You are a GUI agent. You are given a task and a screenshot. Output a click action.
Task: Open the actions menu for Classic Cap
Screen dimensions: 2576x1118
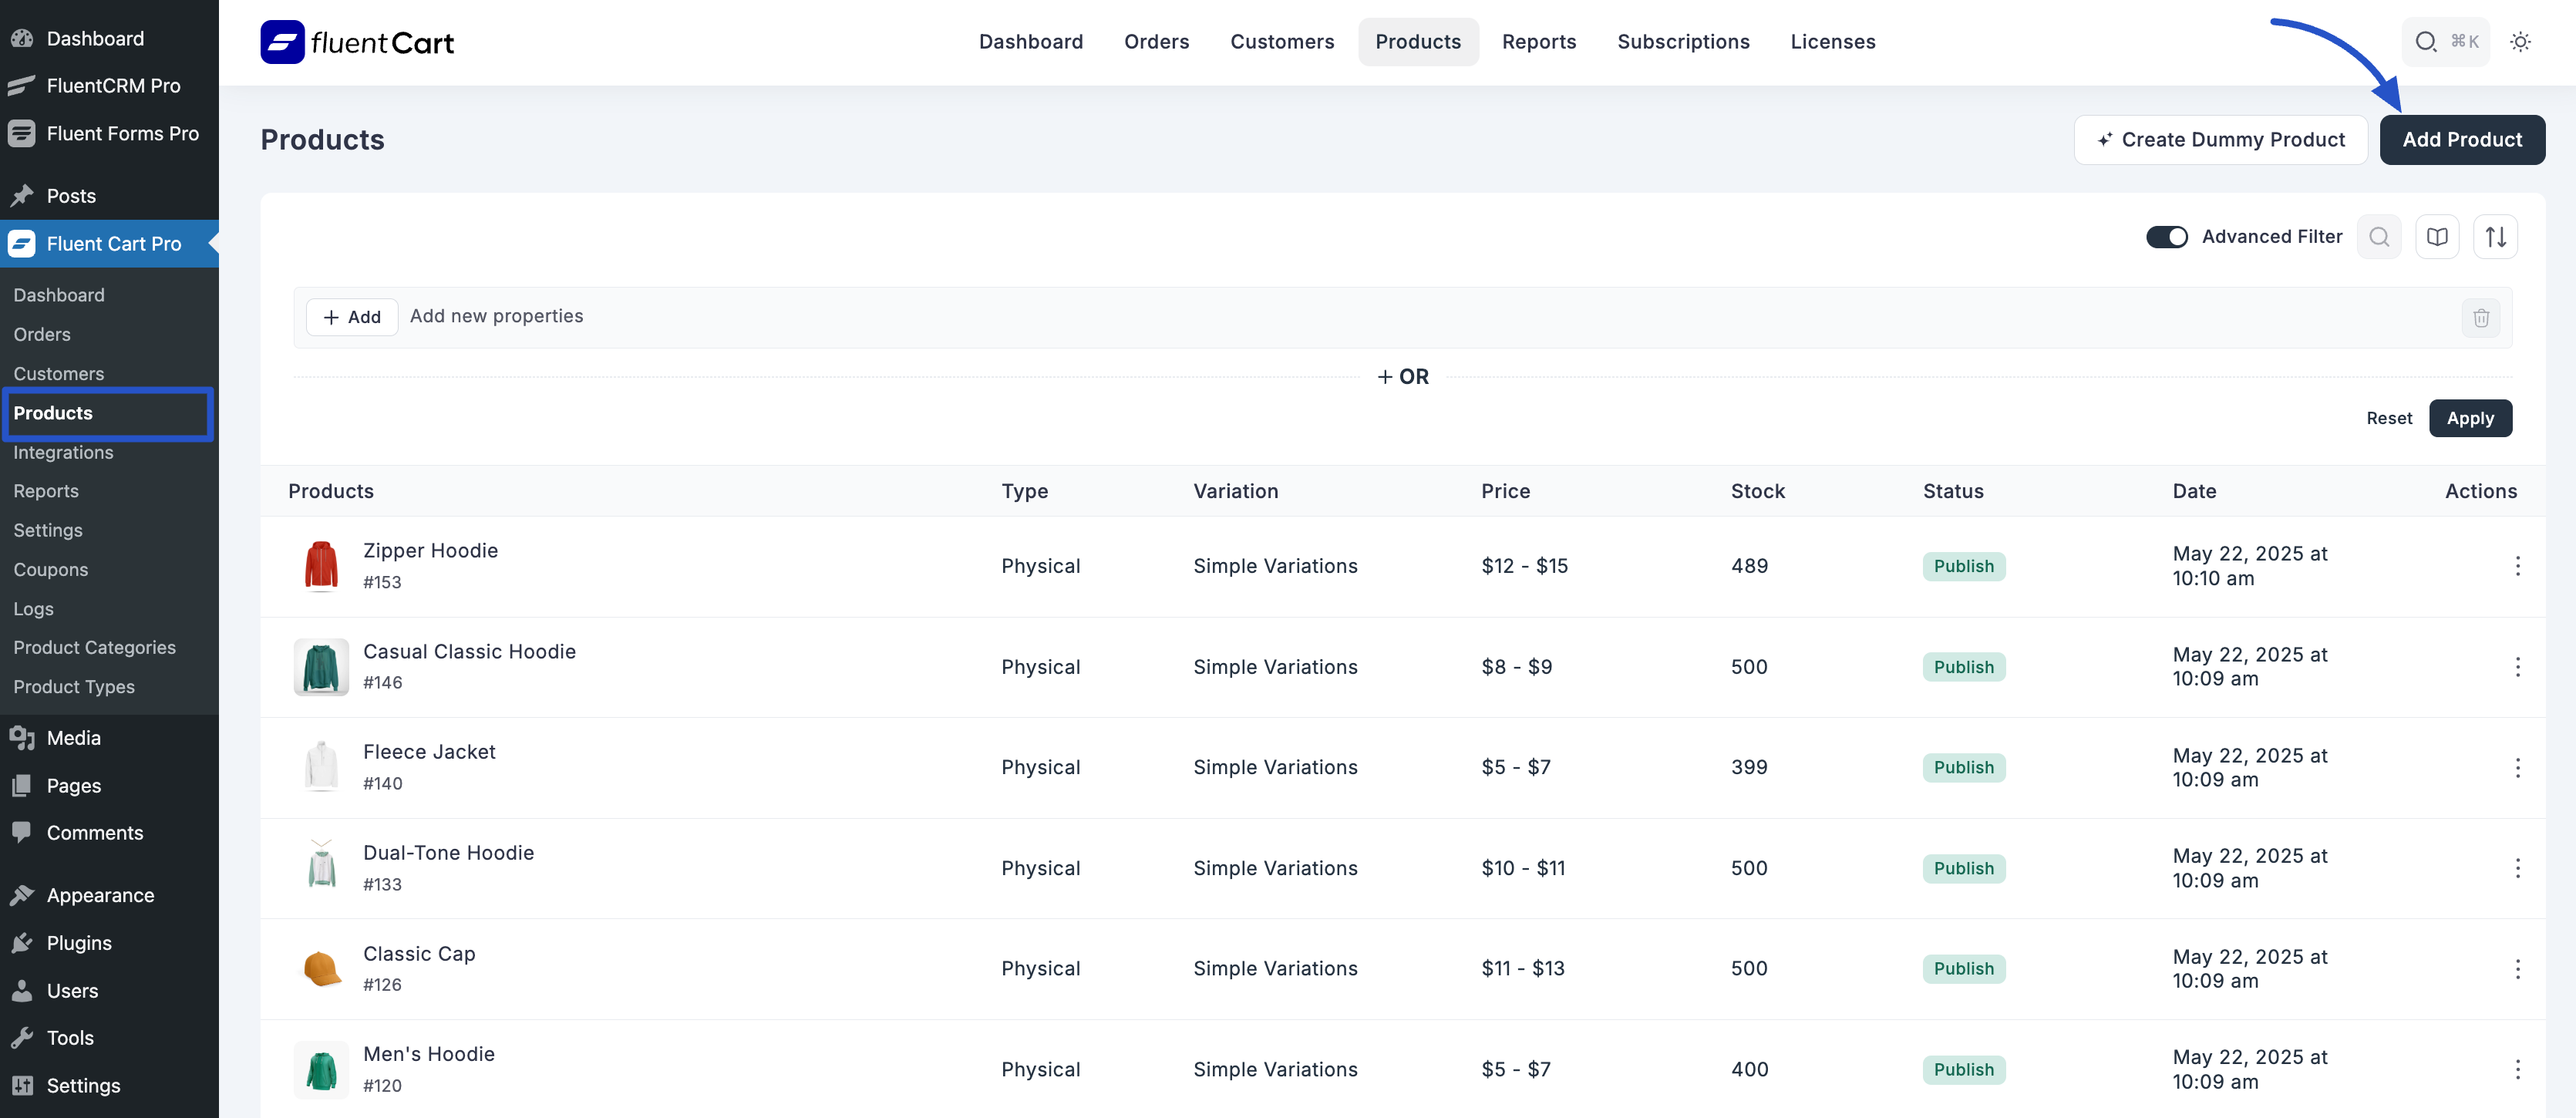click(2518, 968)
